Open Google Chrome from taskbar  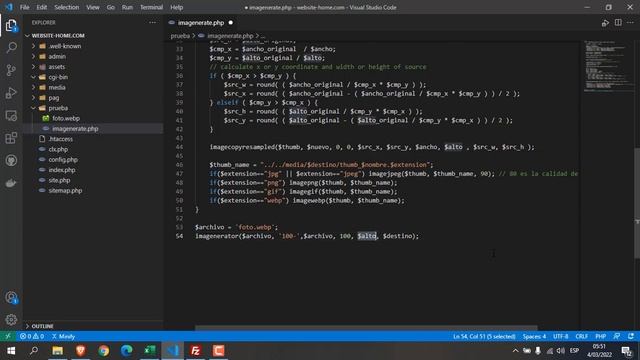point(104,351)
